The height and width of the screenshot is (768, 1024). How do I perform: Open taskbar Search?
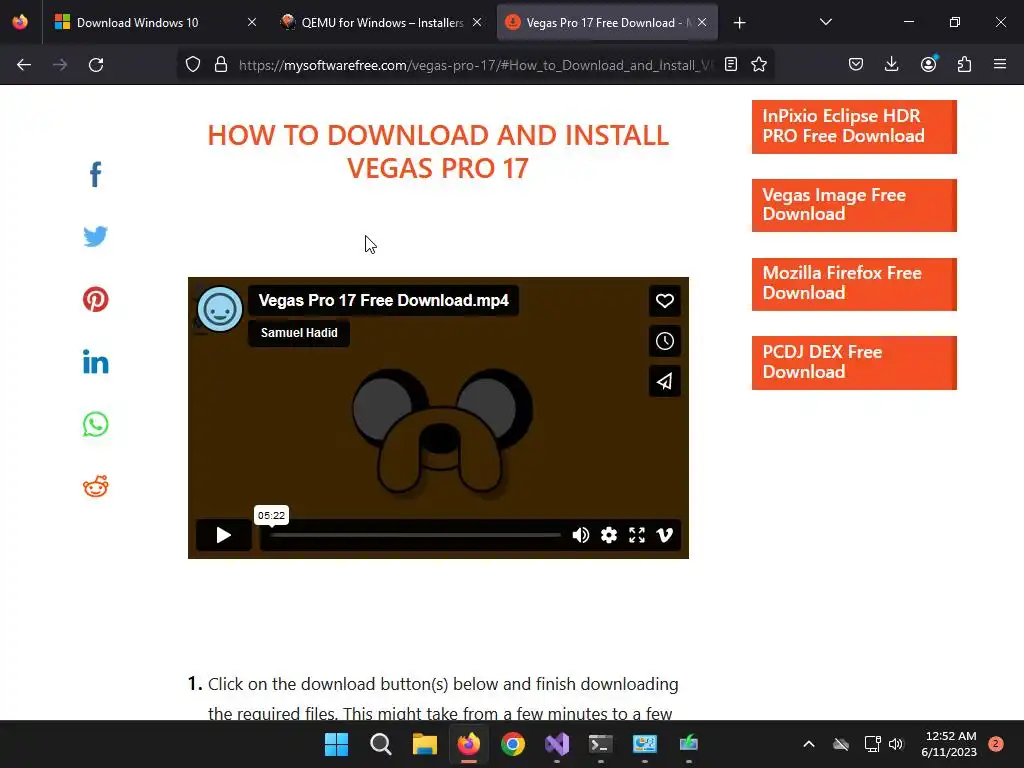(x=381, y=744)
